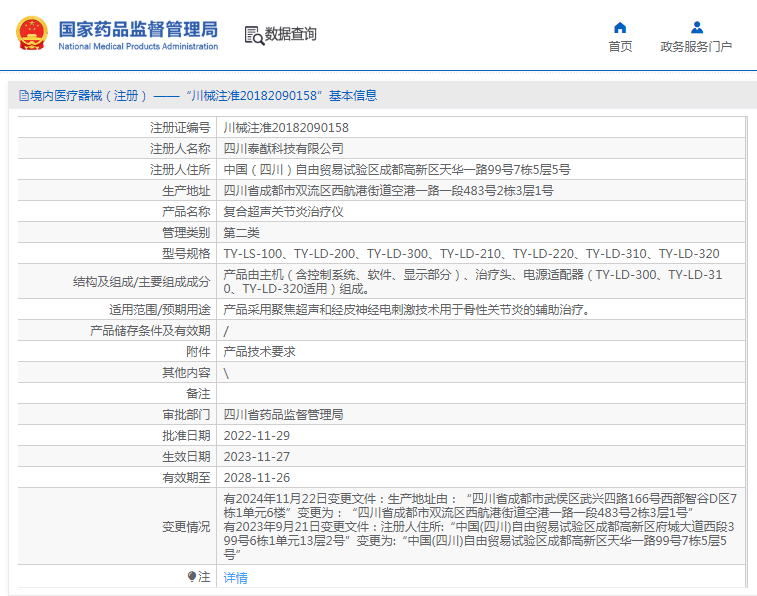Open 政务服务门户 user icon

tap(697, 27)
